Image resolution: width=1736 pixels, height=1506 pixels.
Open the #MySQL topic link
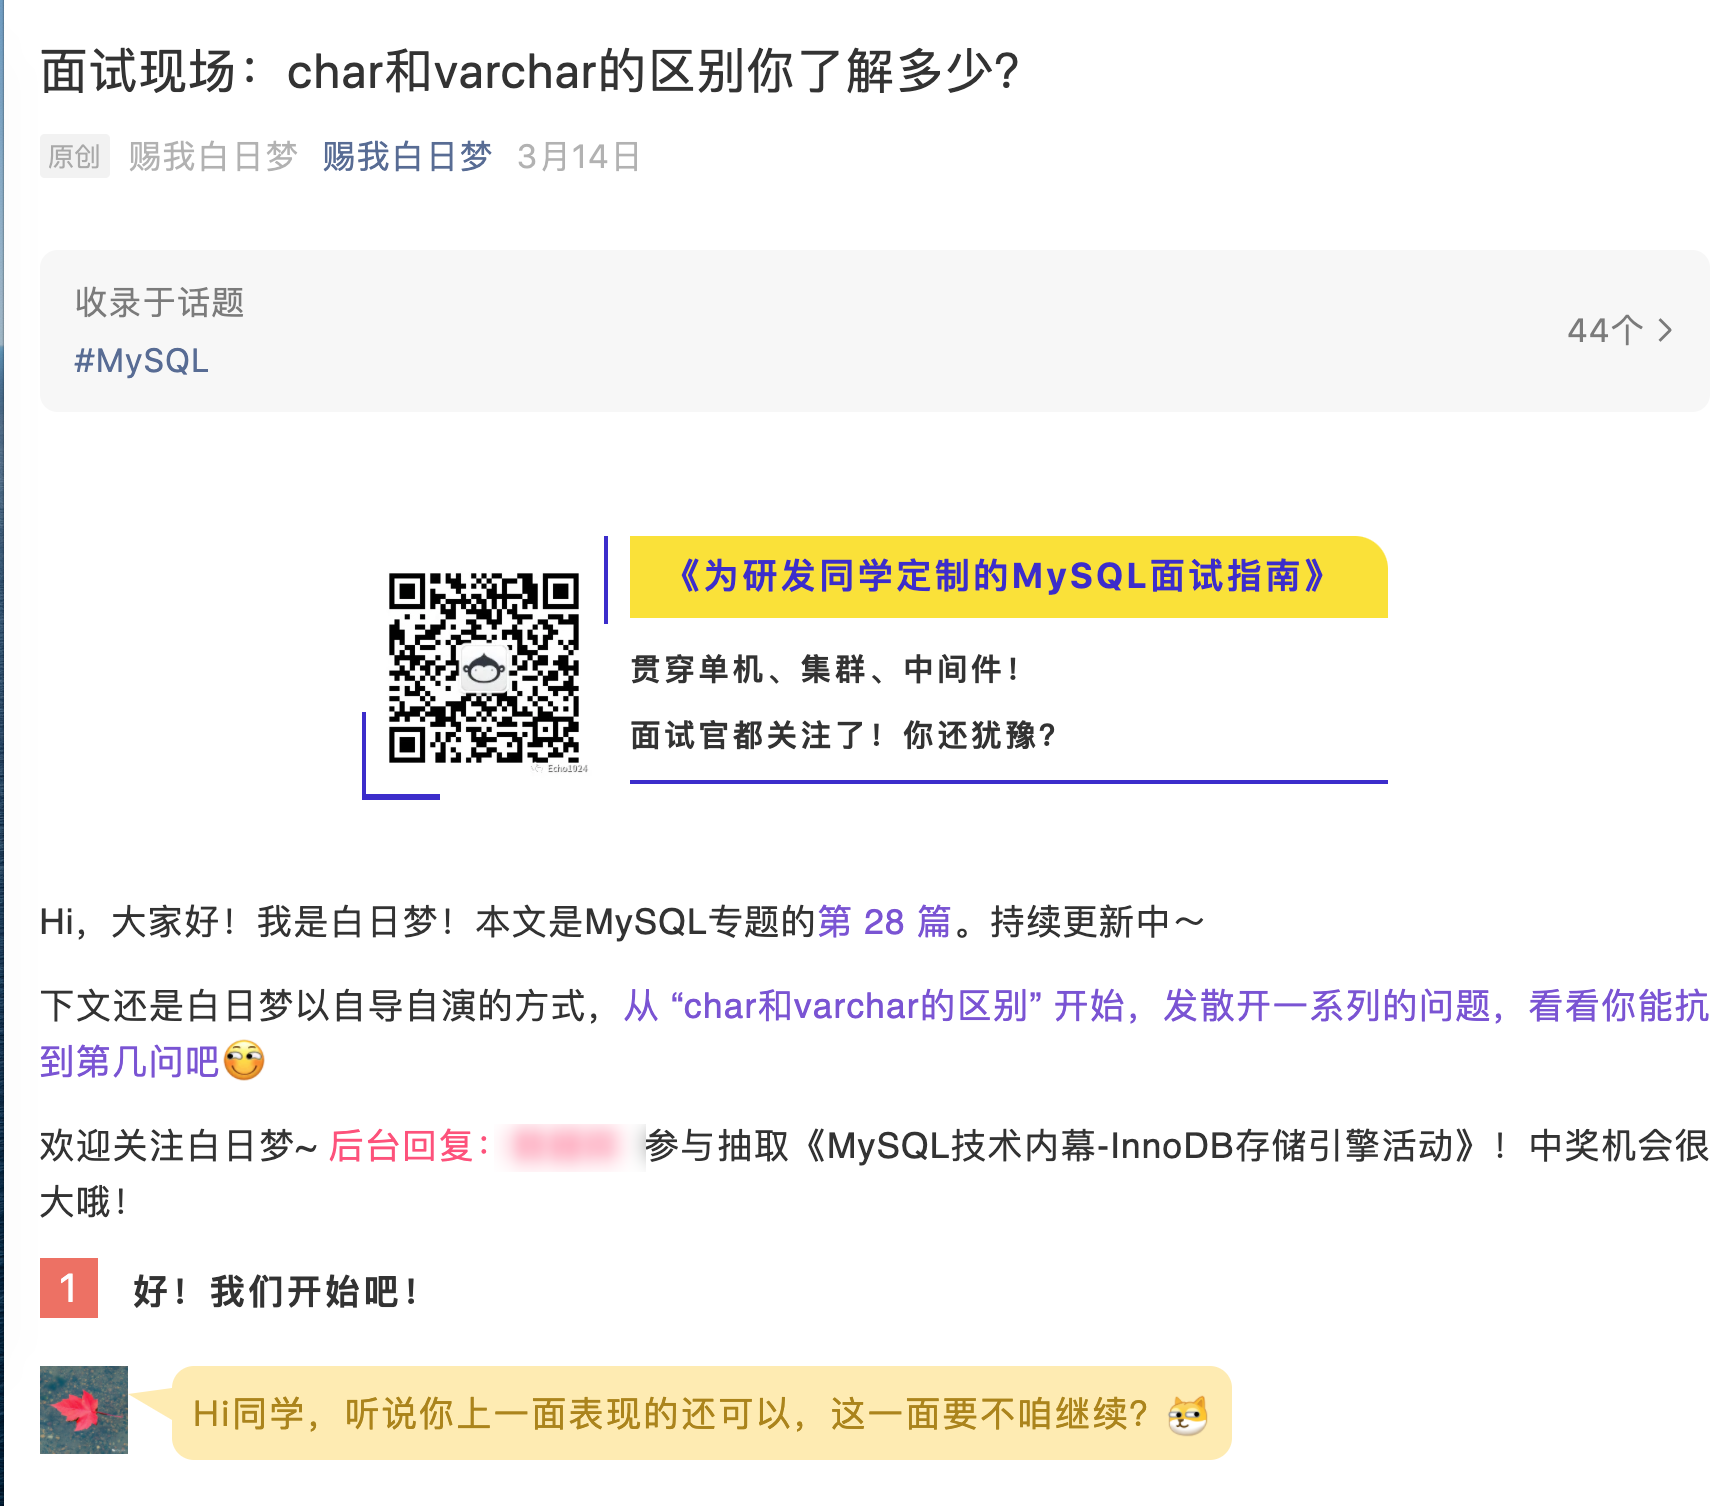click(142, 361)
